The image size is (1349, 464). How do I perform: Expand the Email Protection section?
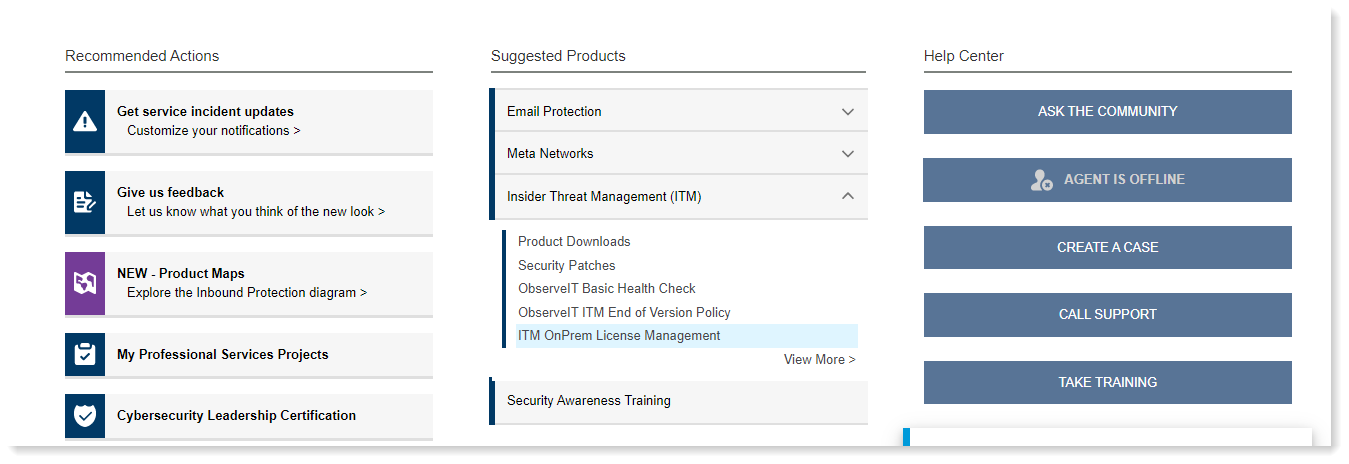tap(848, 112)
